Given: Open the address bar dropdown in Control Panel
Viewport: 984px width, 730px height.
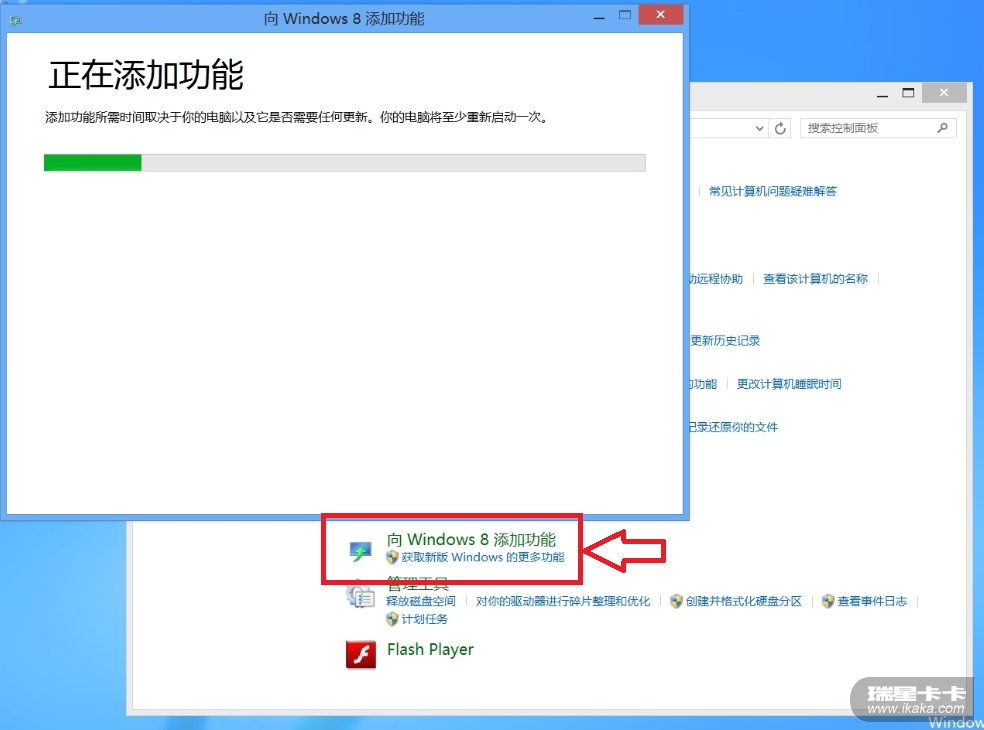Looking at the screenshot, I should click(759, 128).
